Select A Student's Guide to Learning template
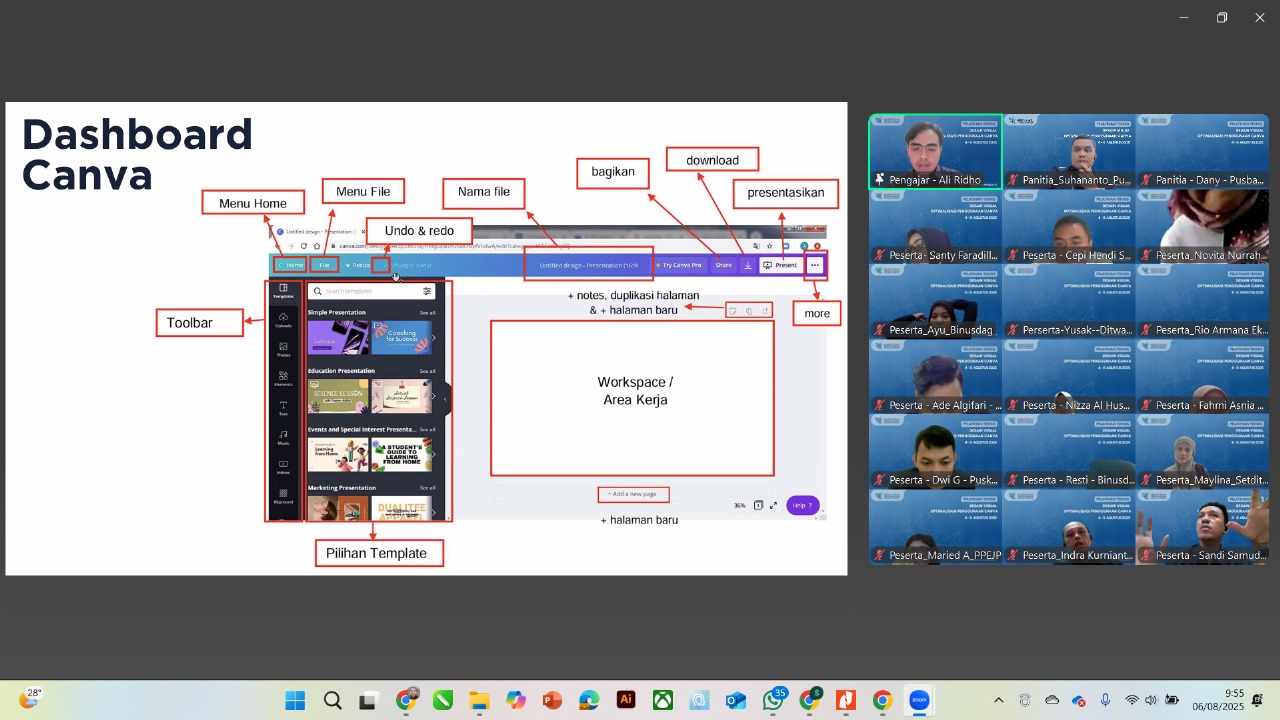The width and height of the screenshot is (1280, 720). point(402,454)
